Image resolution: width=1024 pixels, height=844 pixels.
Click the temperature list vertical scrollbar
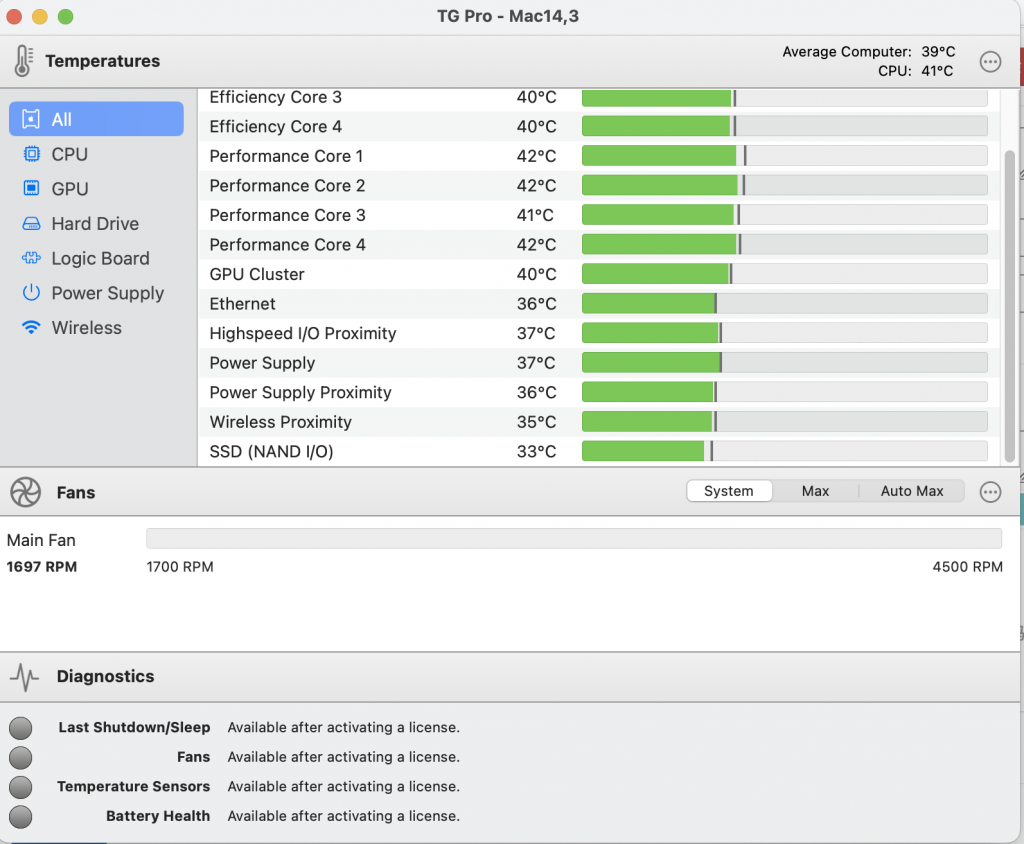[x=1009, y=300]
